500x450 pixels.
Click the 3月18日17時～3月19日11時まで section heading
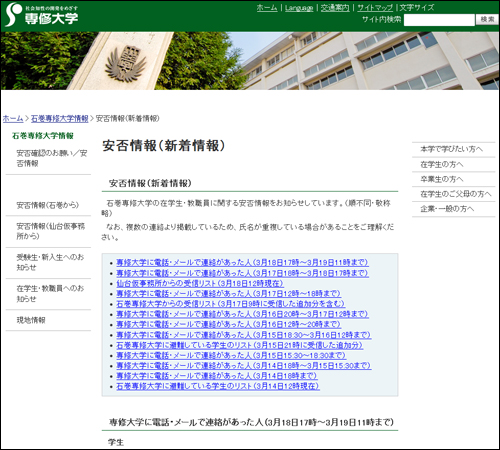click(251, 422)
